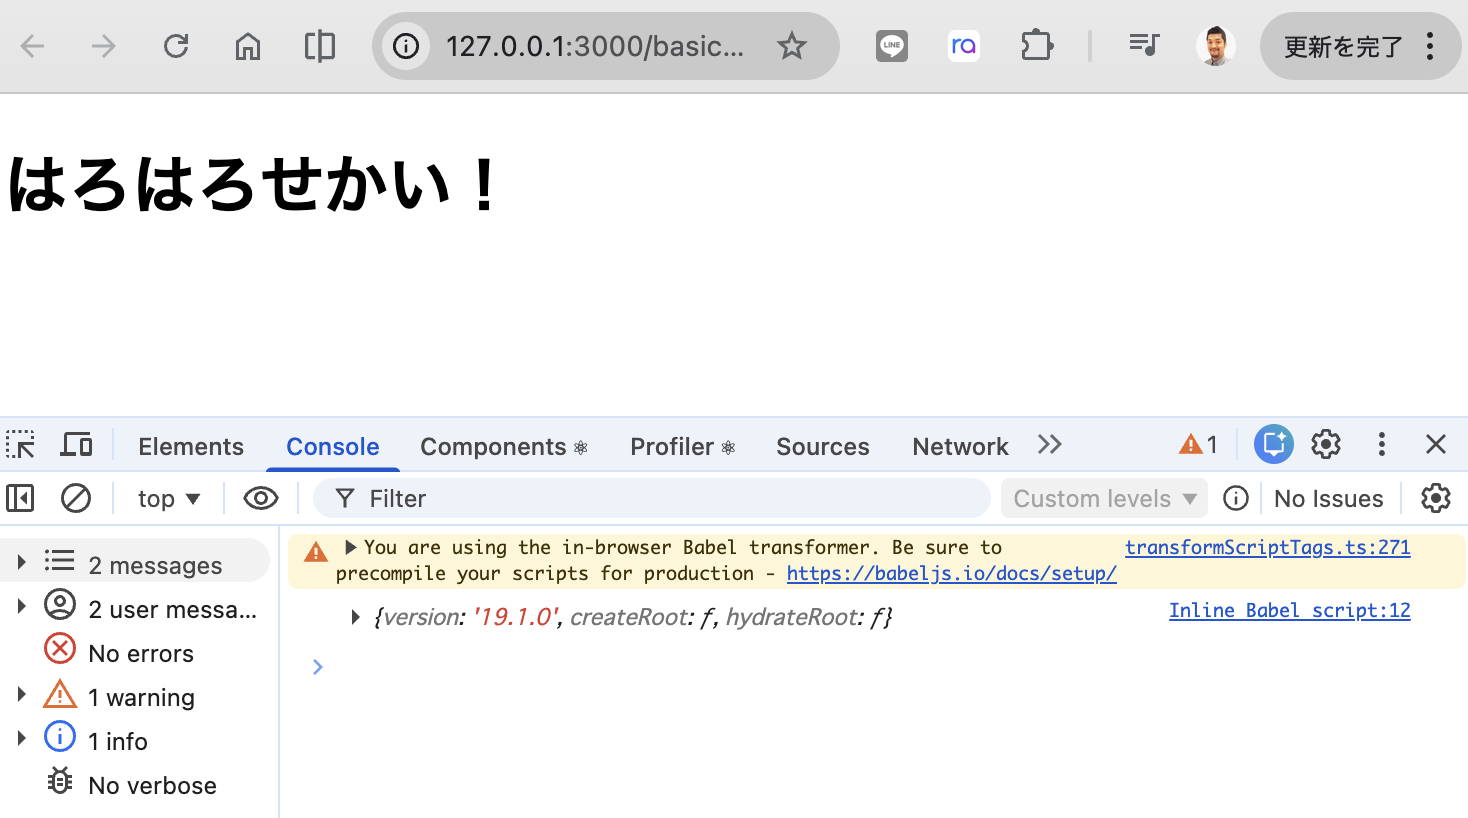Open the 'top' frame context dropdown
The image size is (1468, 818).
pyautogui.click(x=168, y=497)
